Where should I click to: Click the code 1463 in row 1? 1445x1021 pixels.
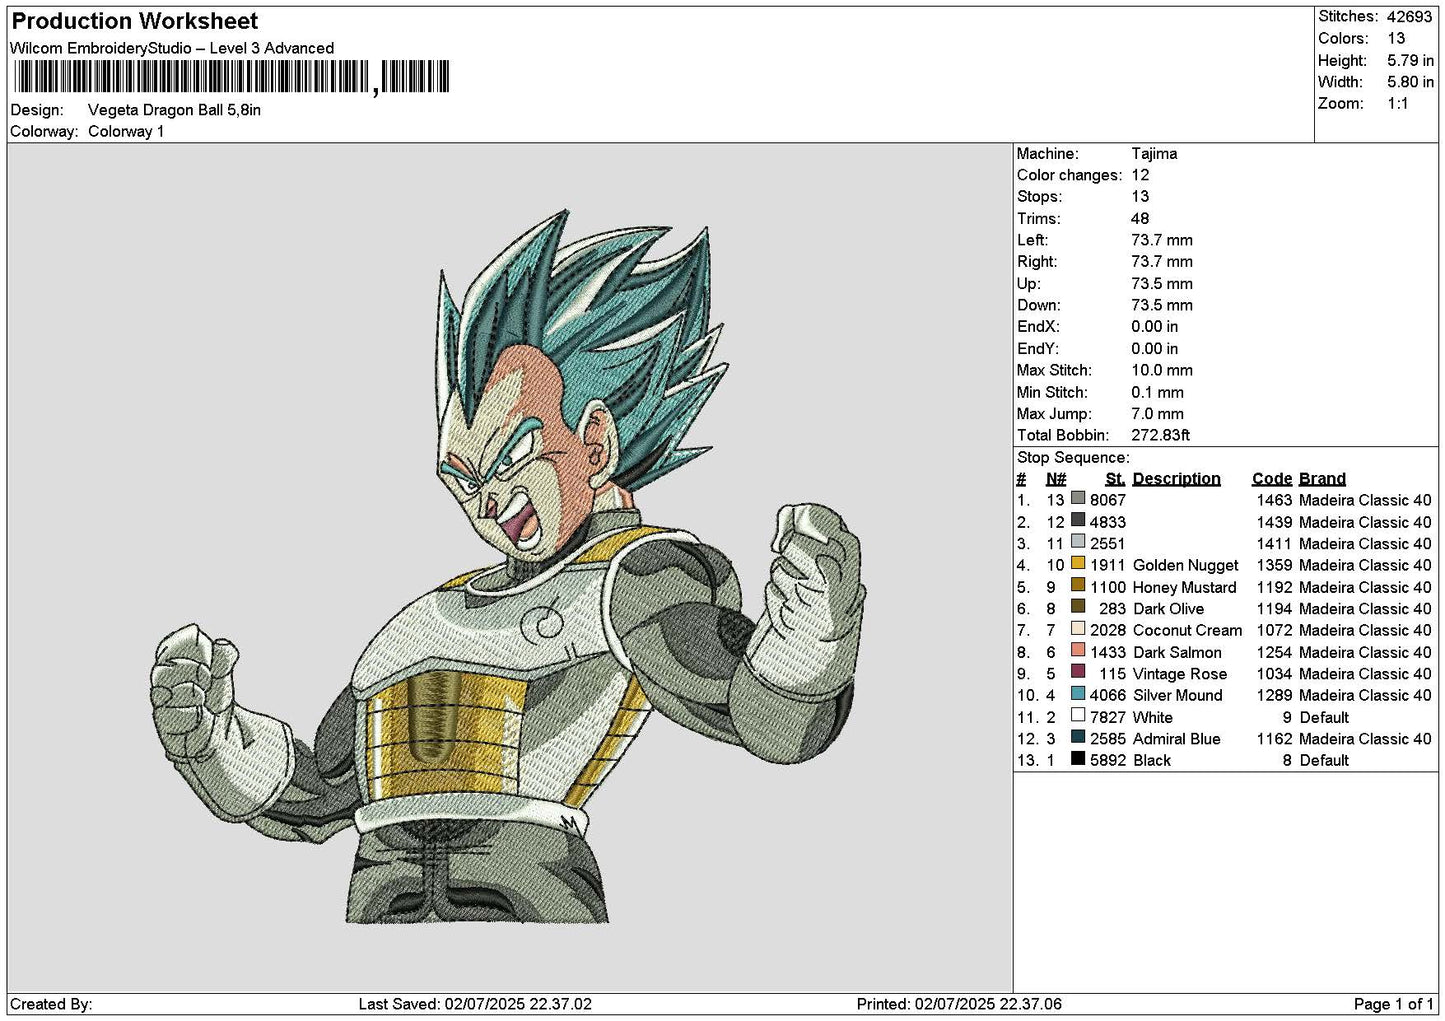pyautogui.click(x=1275, y=500)
